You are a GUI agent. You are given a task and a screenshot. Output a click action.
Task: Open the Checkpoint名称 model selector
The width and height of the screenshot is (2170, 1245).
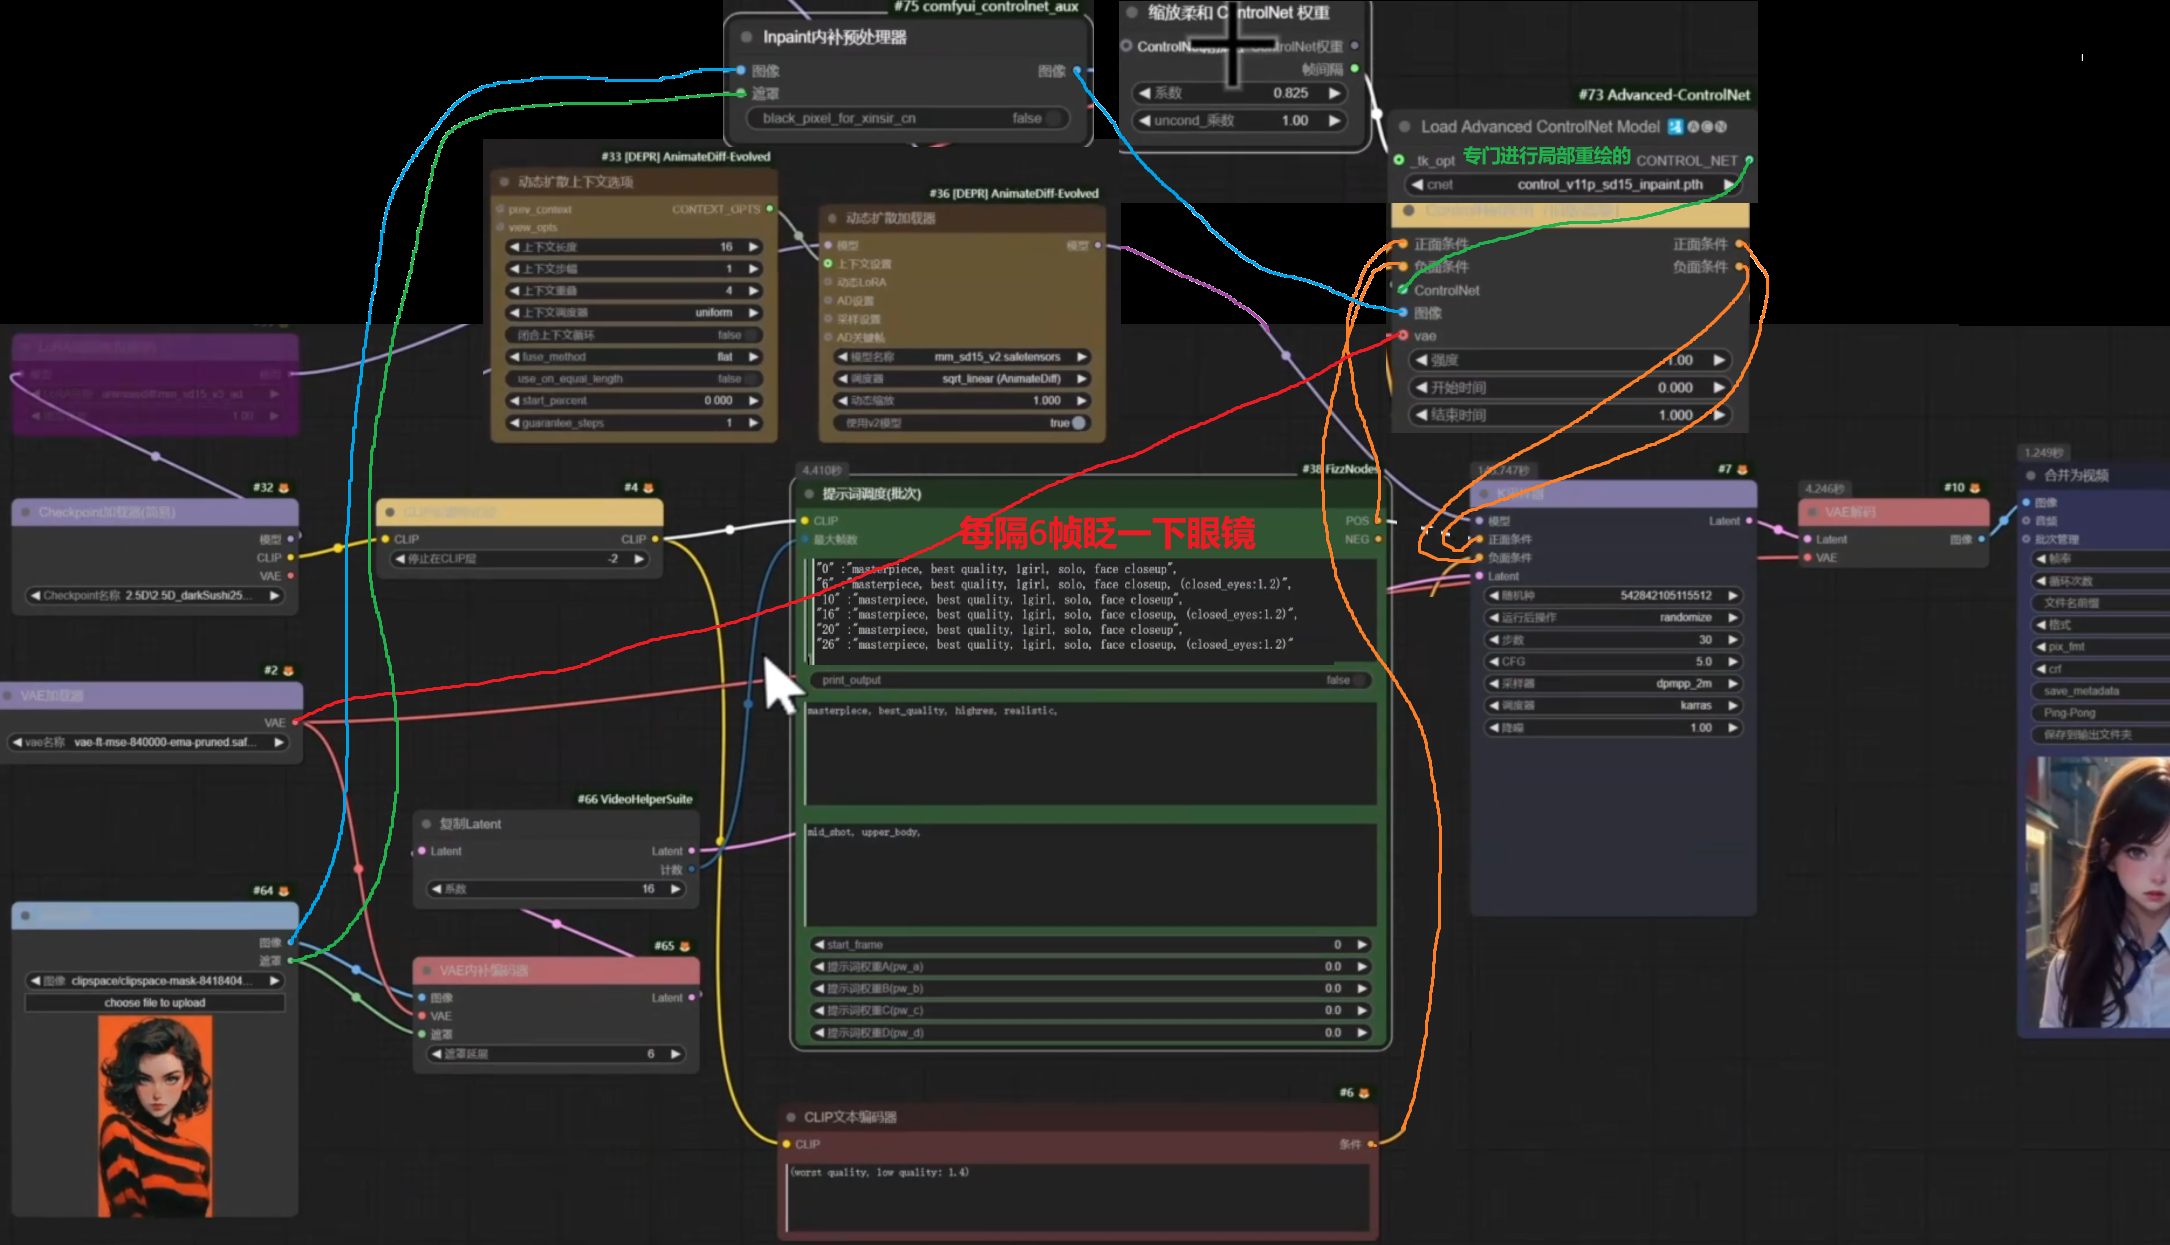(155, 596)
